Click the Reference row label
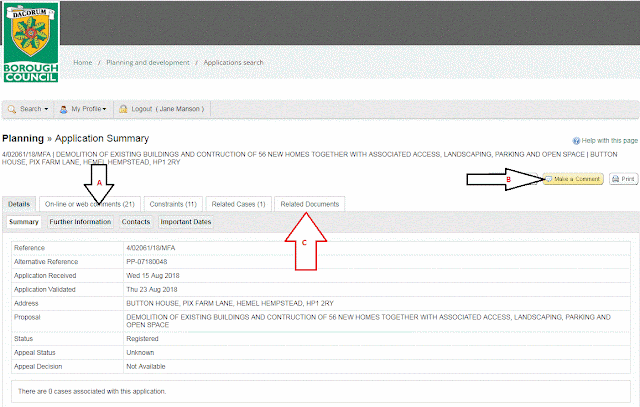 [x=29, y=248]
